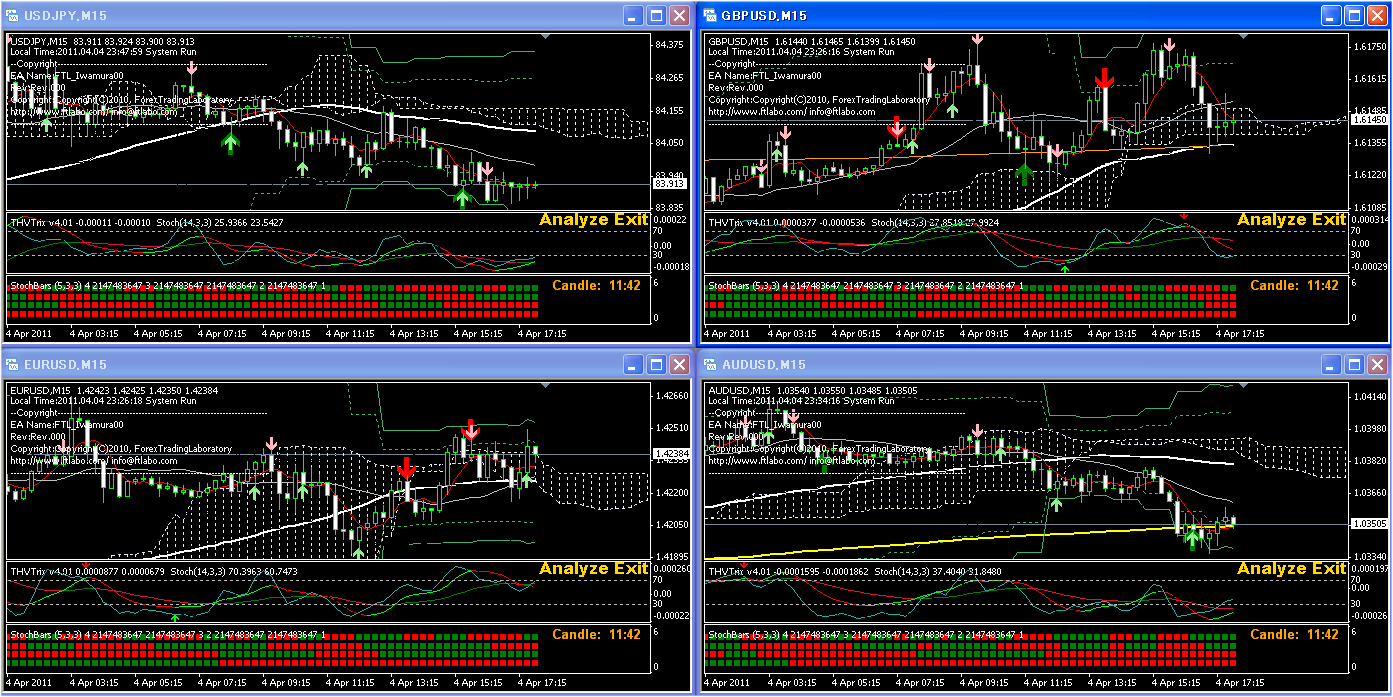Click the THVTrix v4.01 label in the USDJPY chart
The height and width of the screenshot is (697, 1393).
coord(43,222)
